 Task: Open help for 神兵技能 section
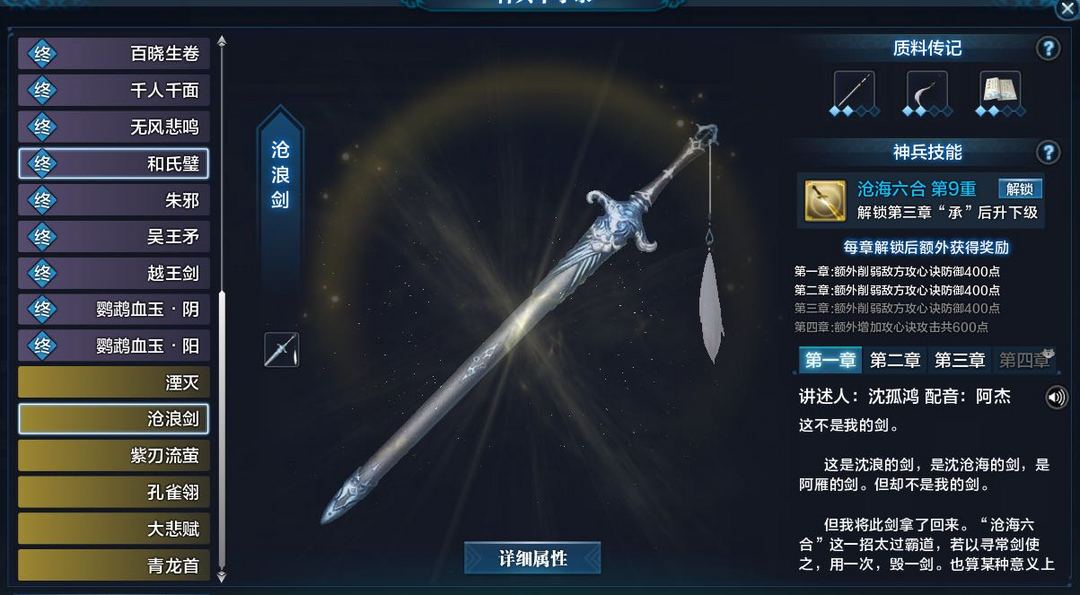click(1048, 152)
